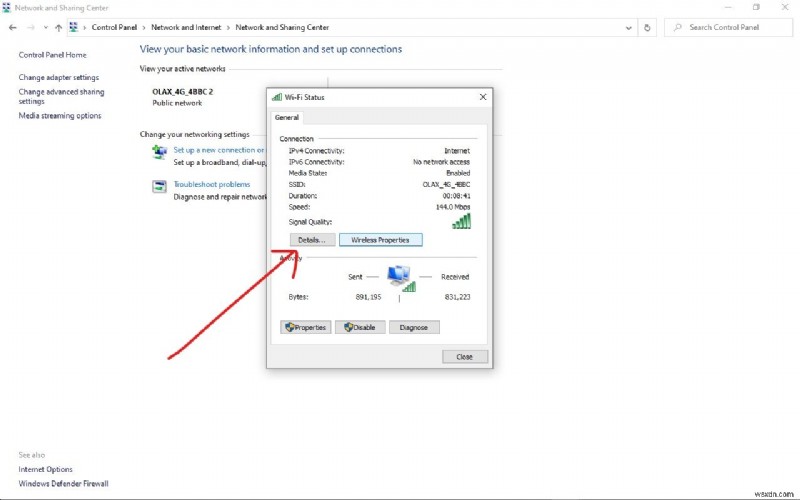The width and height of the screenshot is (800, 500).
Task: Click the Details... button
Action: click(312, 240)
